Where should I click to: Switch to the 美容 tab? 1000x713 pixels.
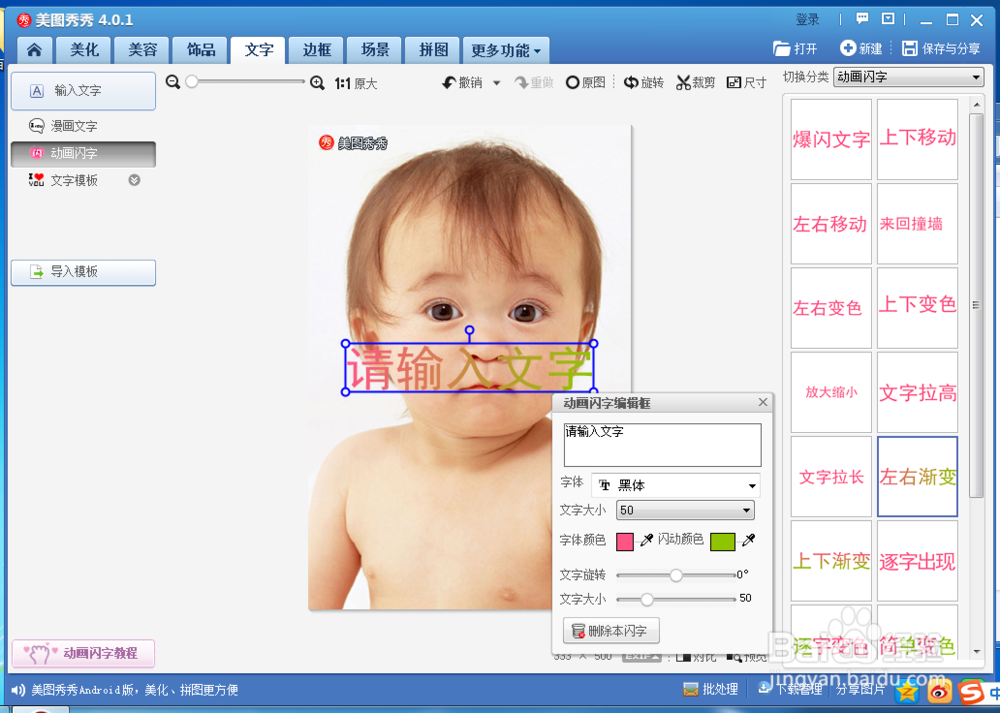tap(141, 49)
